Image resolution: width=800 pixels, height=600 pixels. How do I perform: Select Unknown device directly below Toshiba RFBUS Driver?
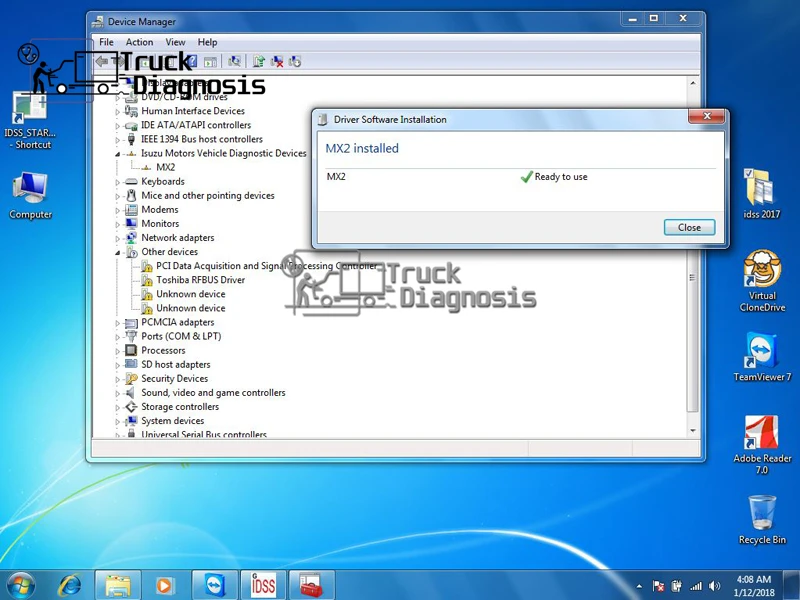coord(190,294)
